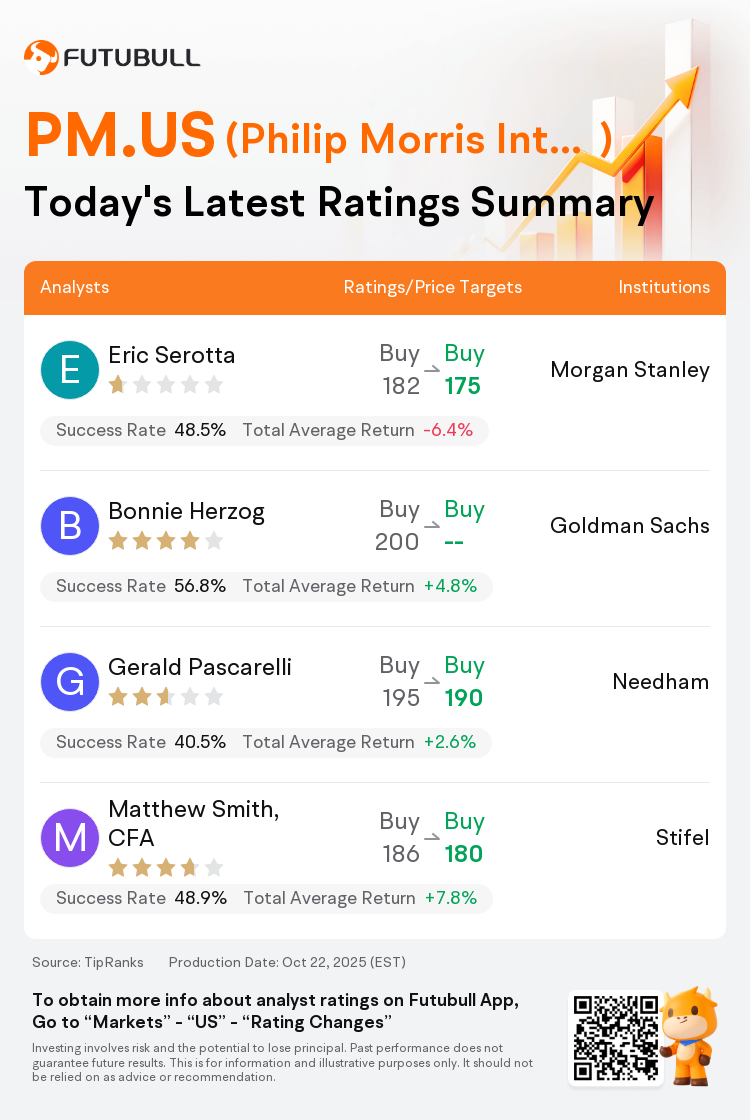Viewport: 750px width, 1120px height.
Task: Click the PM.US ticker title
Action: (x=121, y=136)
